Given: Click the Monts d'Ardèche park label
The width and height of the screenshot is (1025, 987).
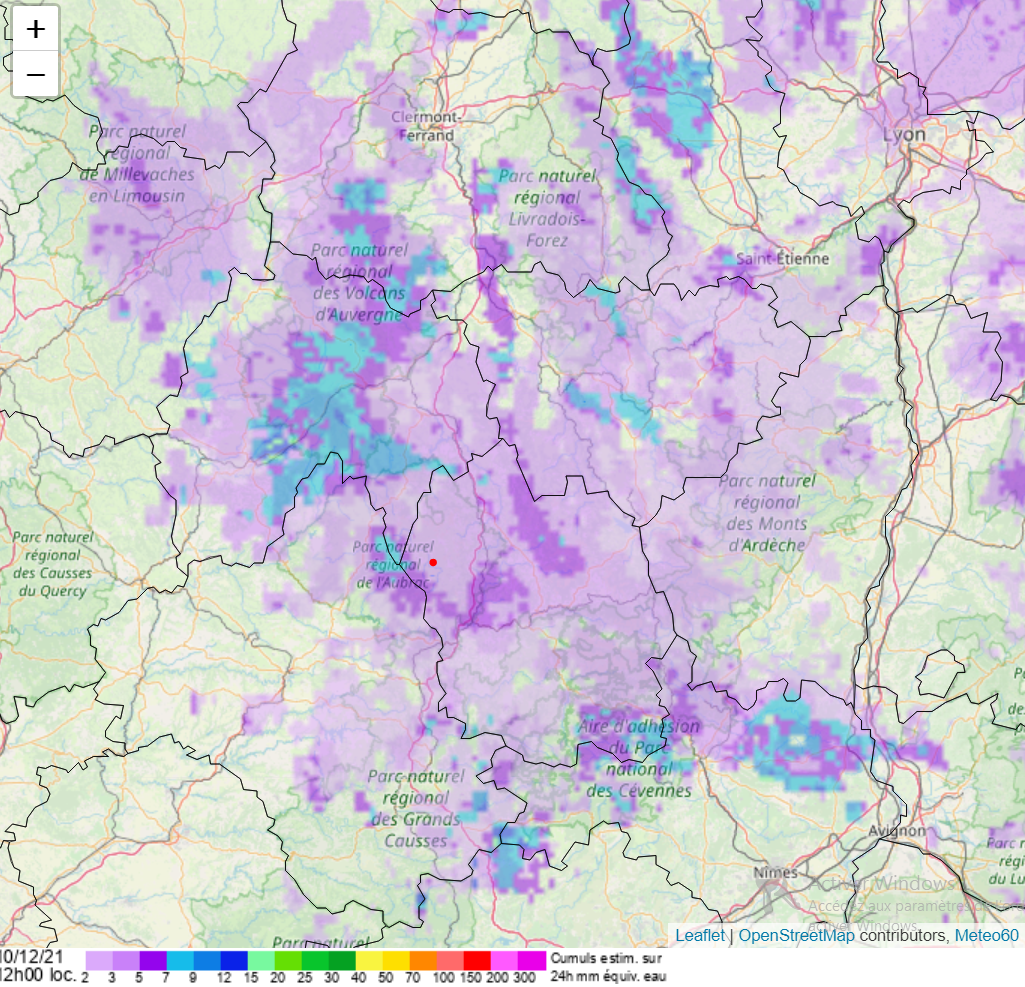Looking at the screenshot, I should coord(766,512).
